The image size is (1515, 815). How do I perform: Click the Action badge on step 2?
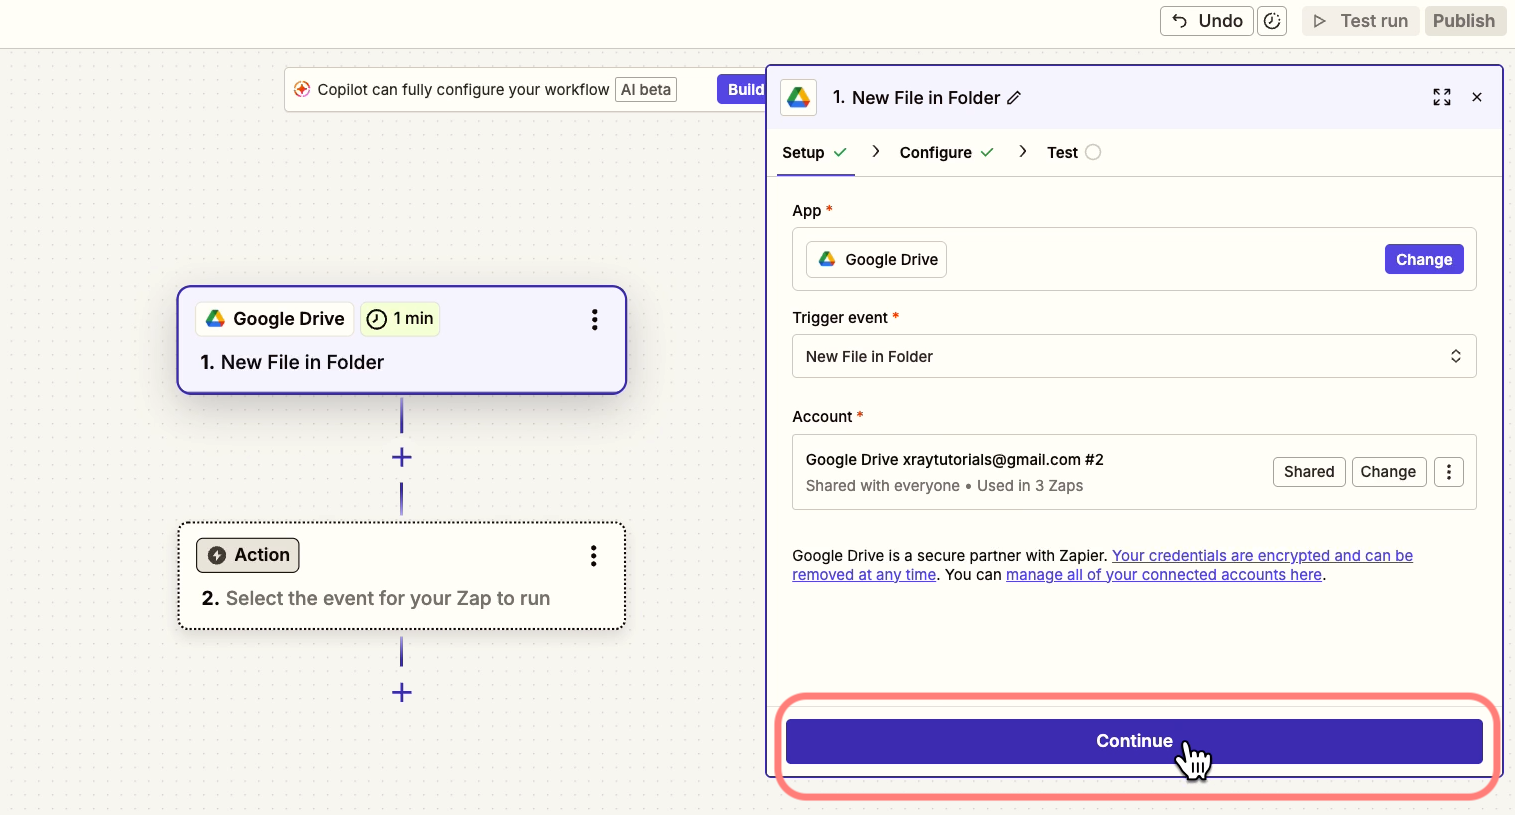pos(248,555)
